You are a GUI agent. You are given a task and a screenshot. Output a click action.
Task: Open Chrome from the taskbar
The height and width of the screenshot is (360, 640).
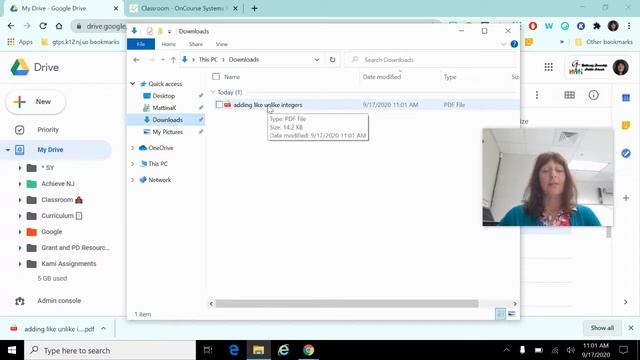tap(309, 350)
